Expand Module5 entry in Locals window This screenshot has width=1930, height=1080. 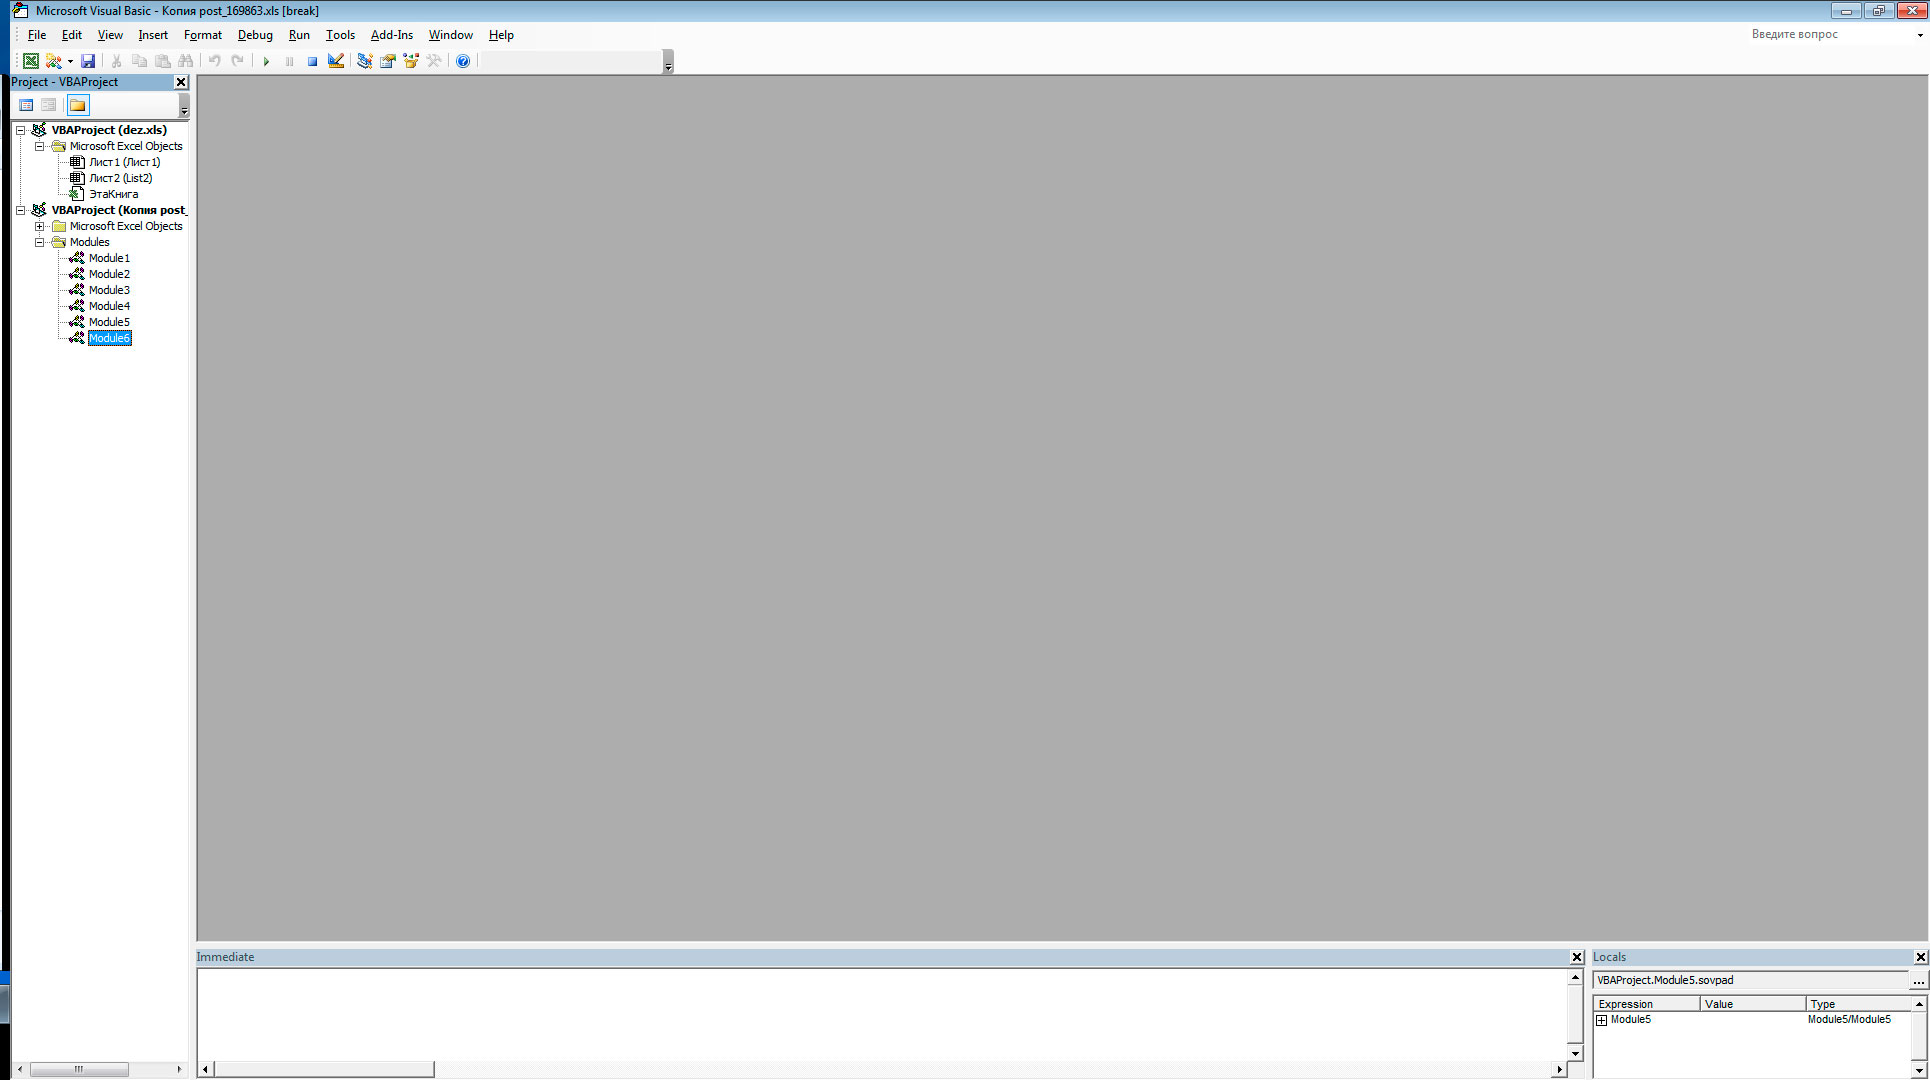pos(1602,1020)
